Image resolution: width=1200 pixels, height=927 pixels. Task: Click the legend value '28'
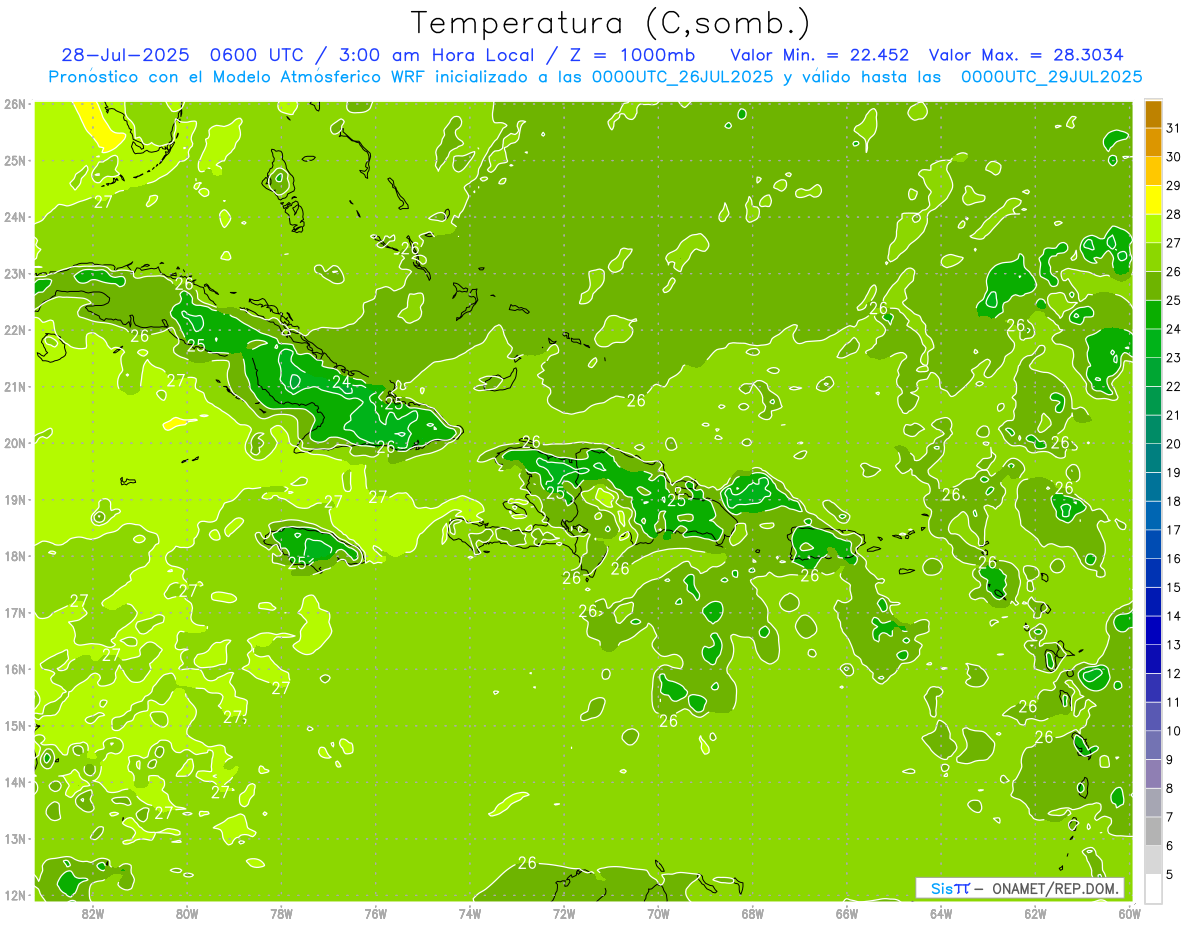[1174, 214]
